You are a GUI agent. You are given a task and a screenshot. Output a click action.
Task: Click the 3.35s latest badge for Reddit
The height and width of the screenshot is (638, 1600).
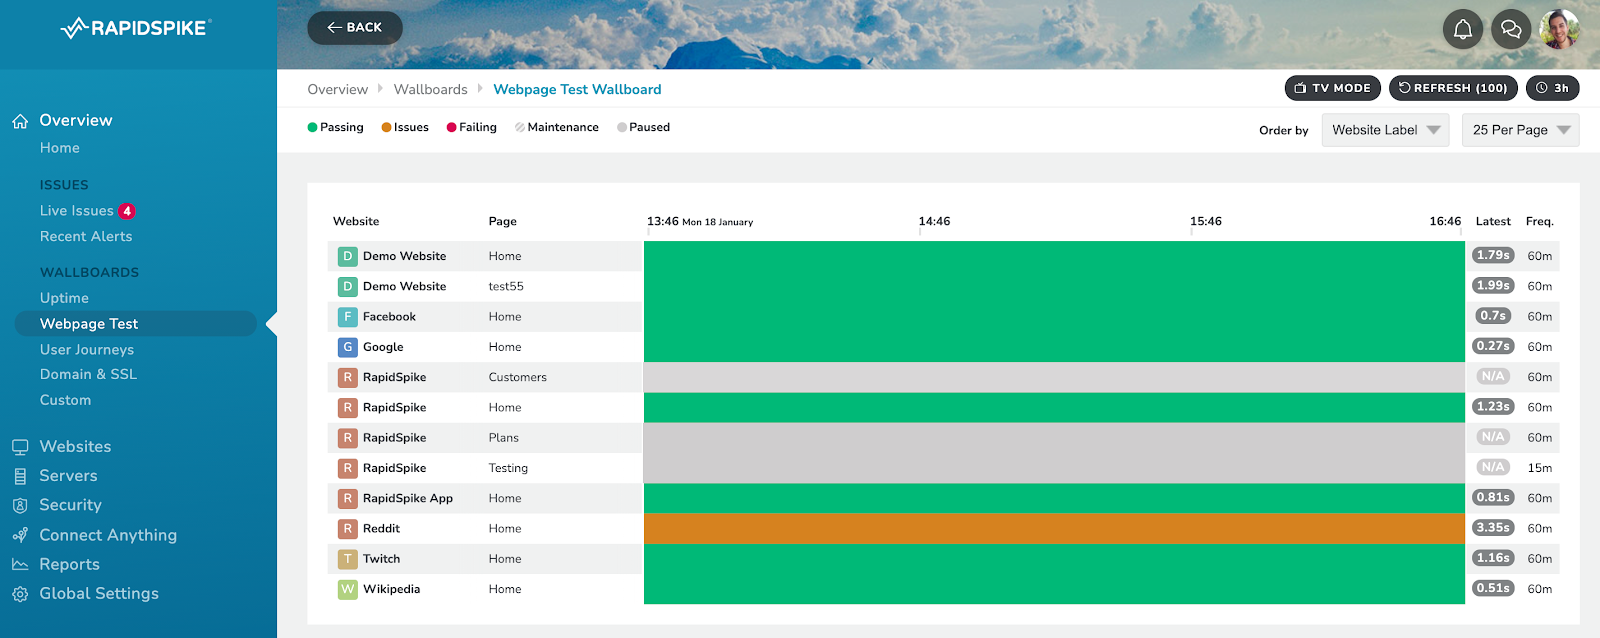(1493, 528)
